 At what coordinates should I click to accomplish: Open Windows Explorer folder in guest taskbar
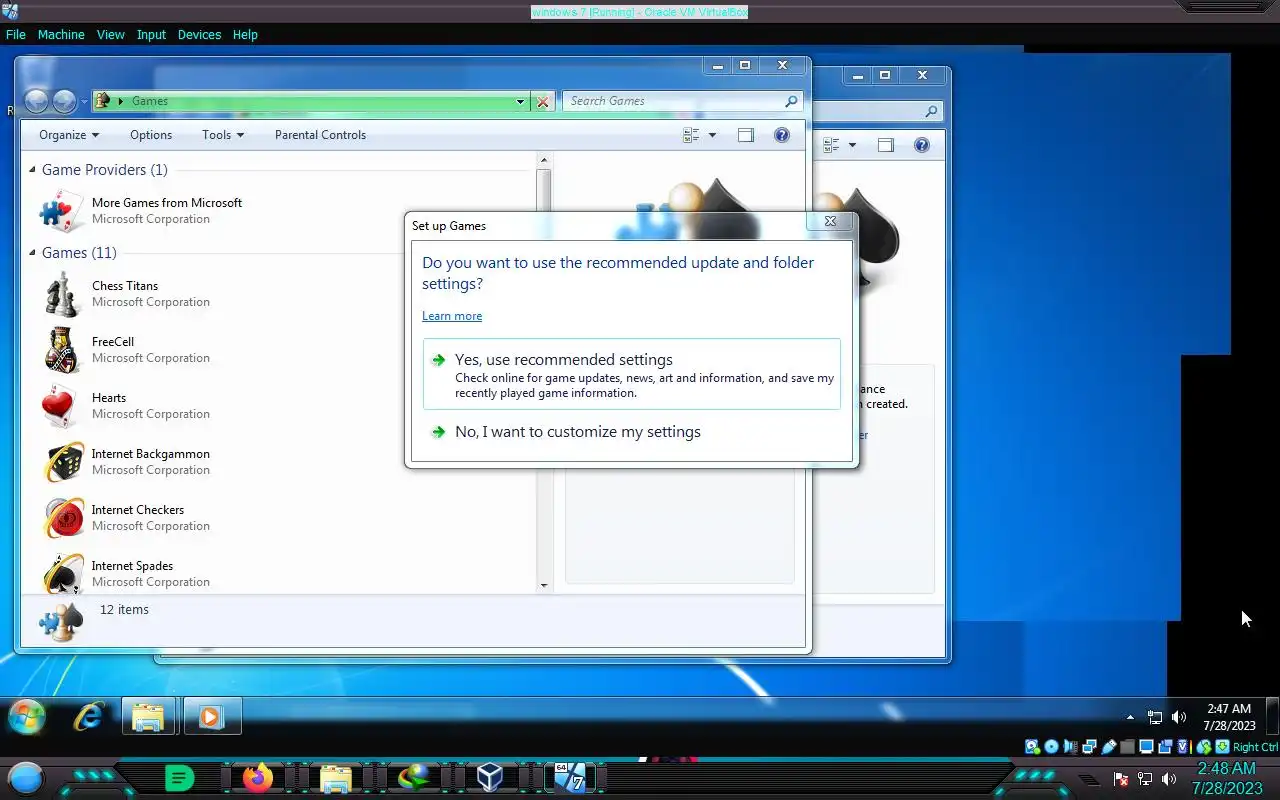(148, 717)
